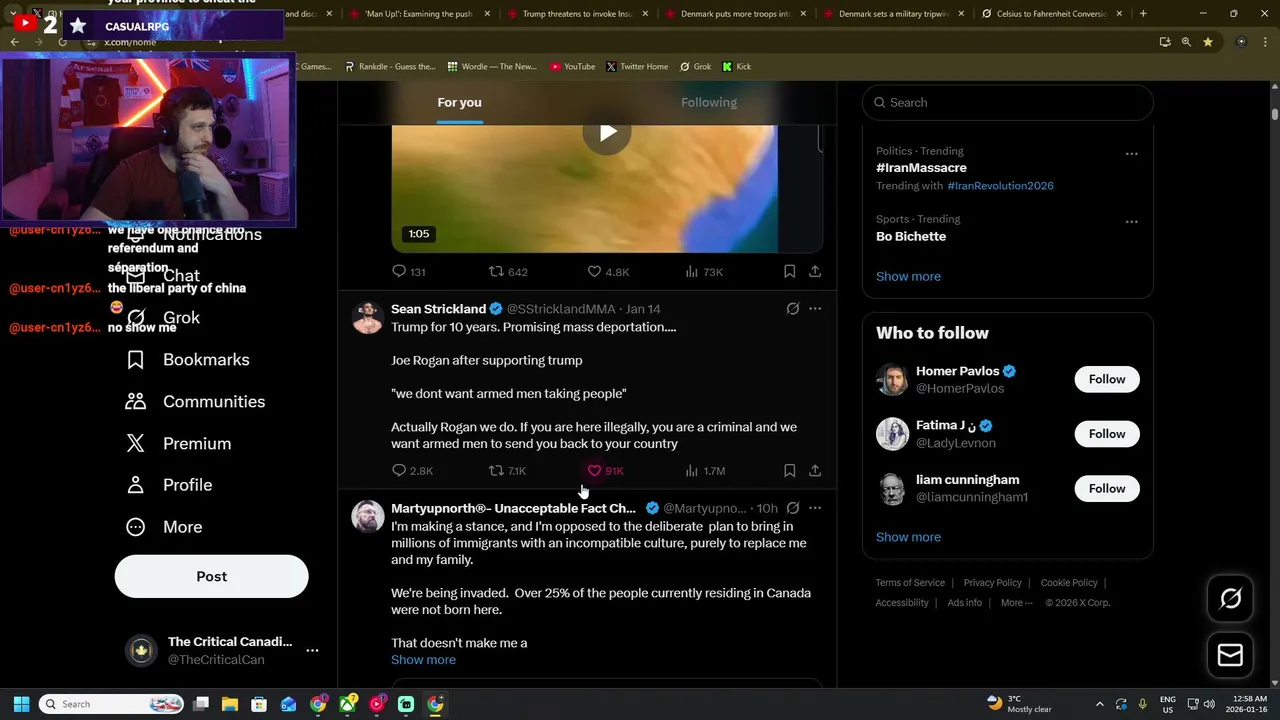Screen dimensions: 1280x720
Task: Open Sean Strickland's profile avatar
Action: tap(367, 318)
